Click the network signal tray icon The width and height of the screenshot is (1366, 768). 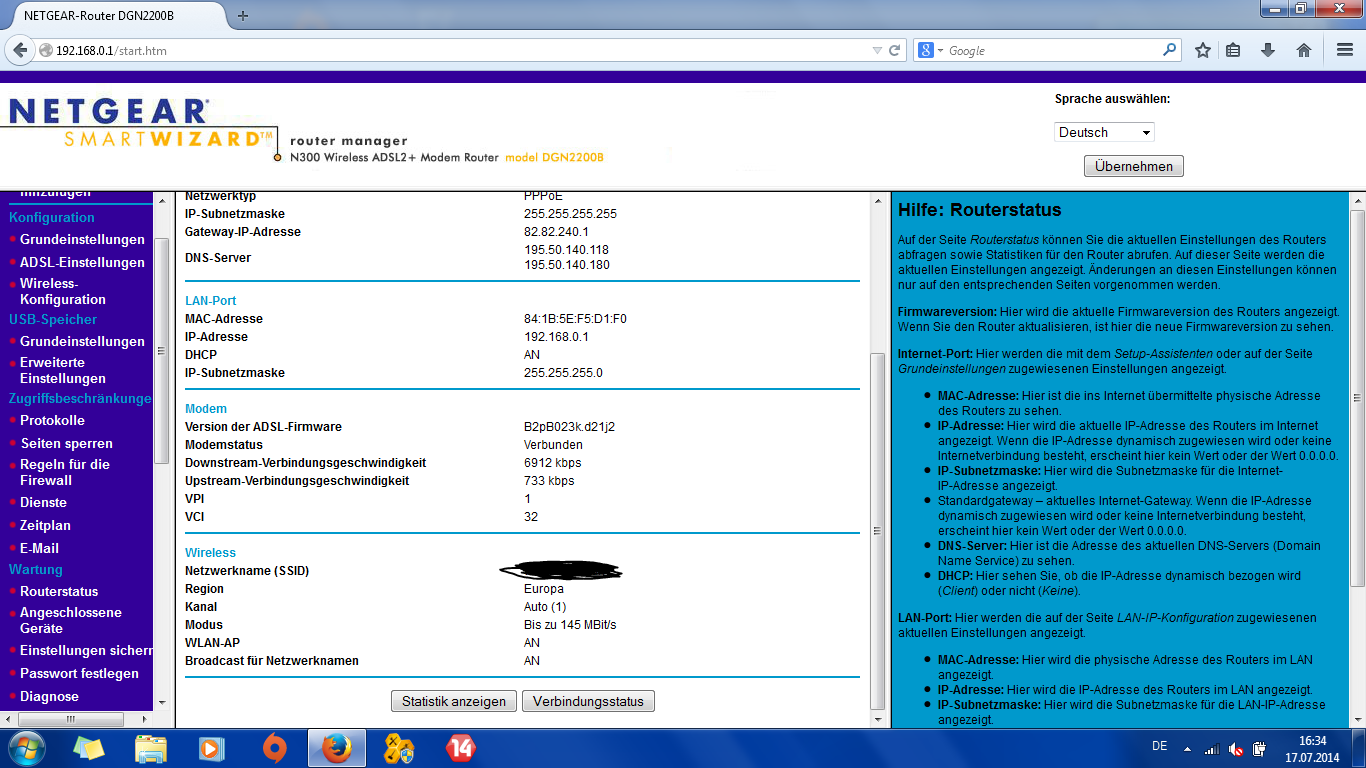(1211, 748)
